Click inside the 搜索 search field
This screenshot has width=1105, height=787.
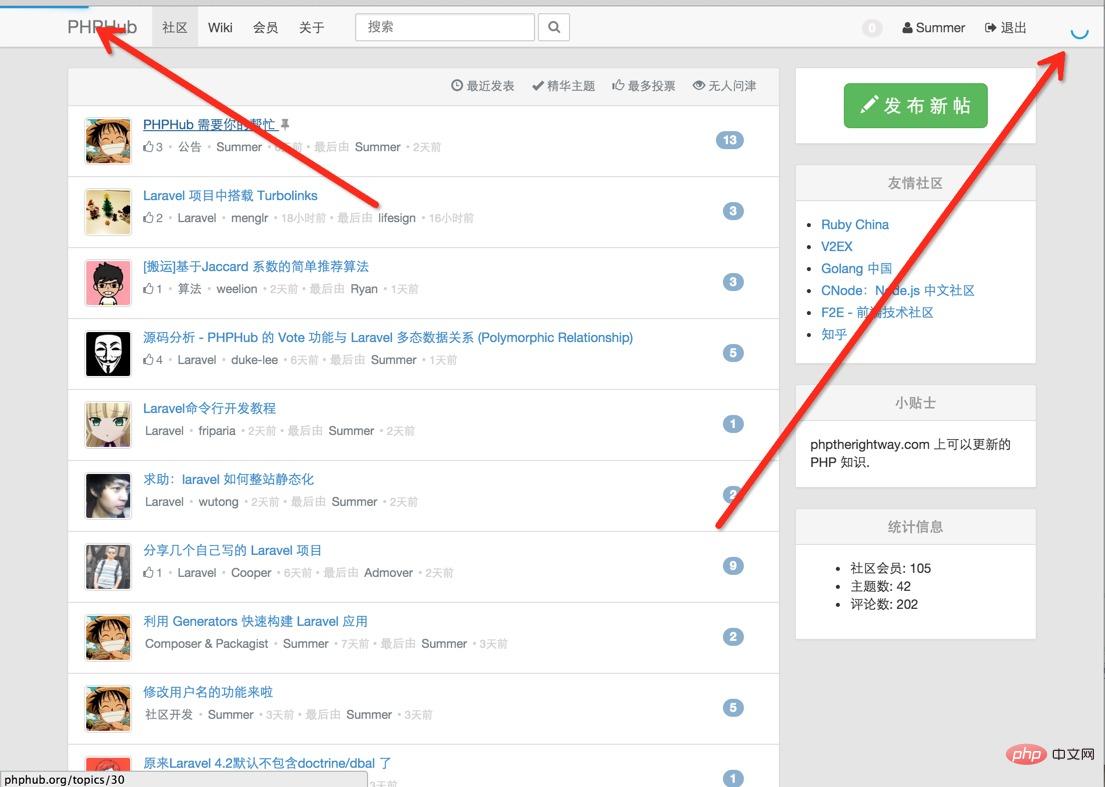tap(444, 27)
